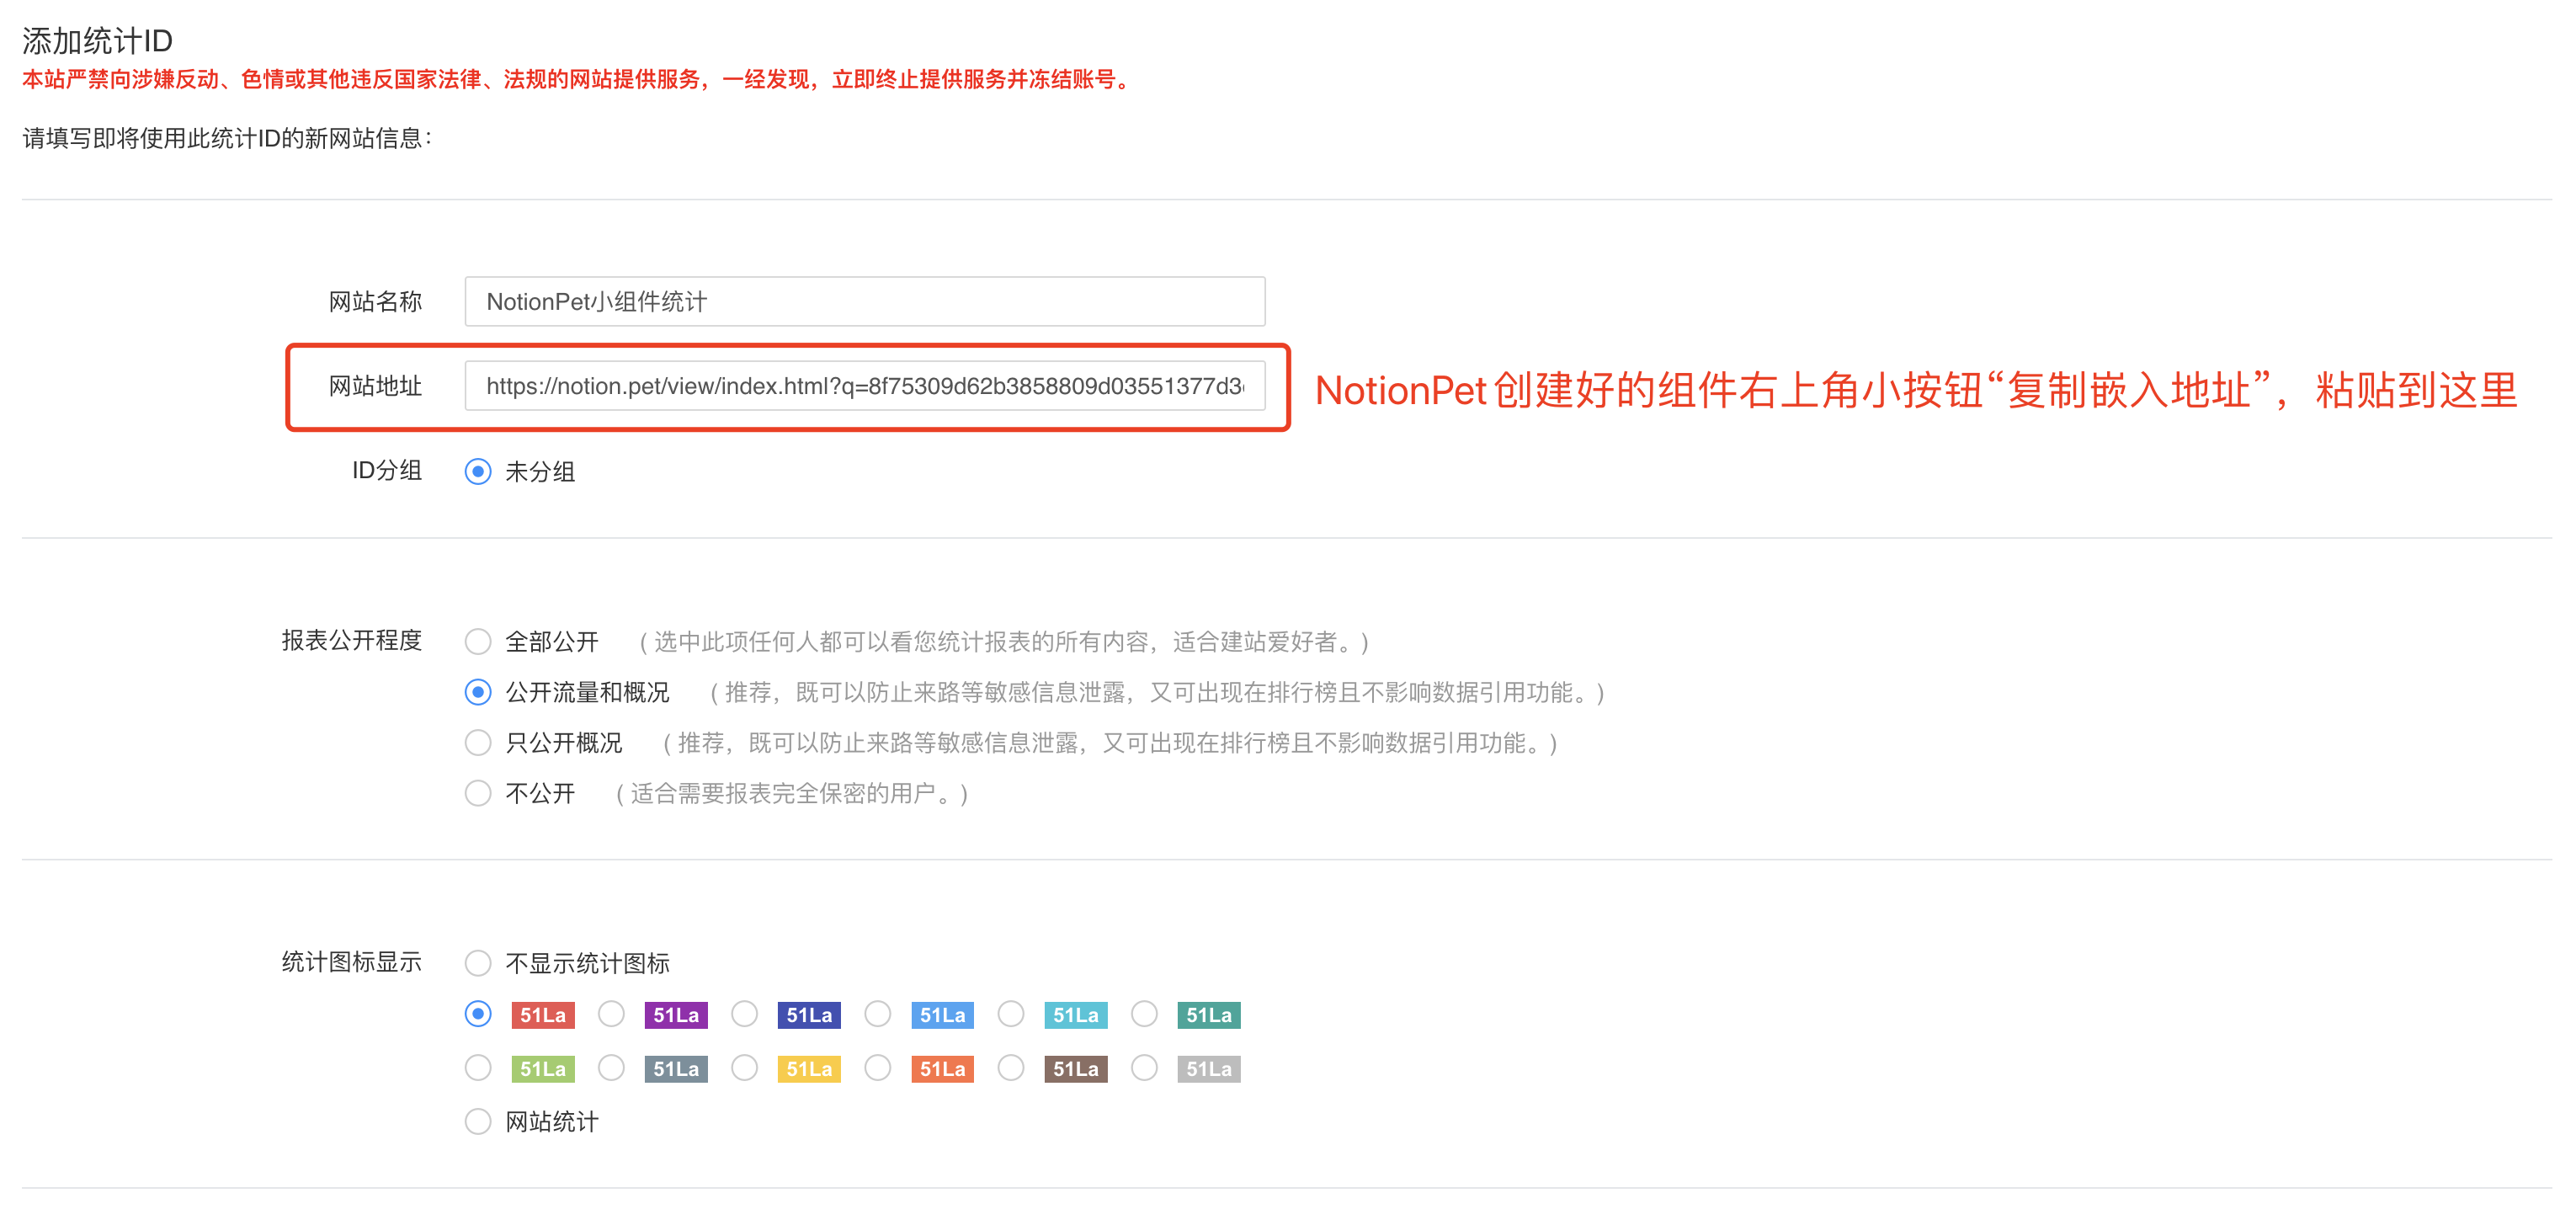This screenshot has height=1209, width=2576.
Task: Click the 请填写即将使用此统计ID instruction text
Action: tap(227, 138)
